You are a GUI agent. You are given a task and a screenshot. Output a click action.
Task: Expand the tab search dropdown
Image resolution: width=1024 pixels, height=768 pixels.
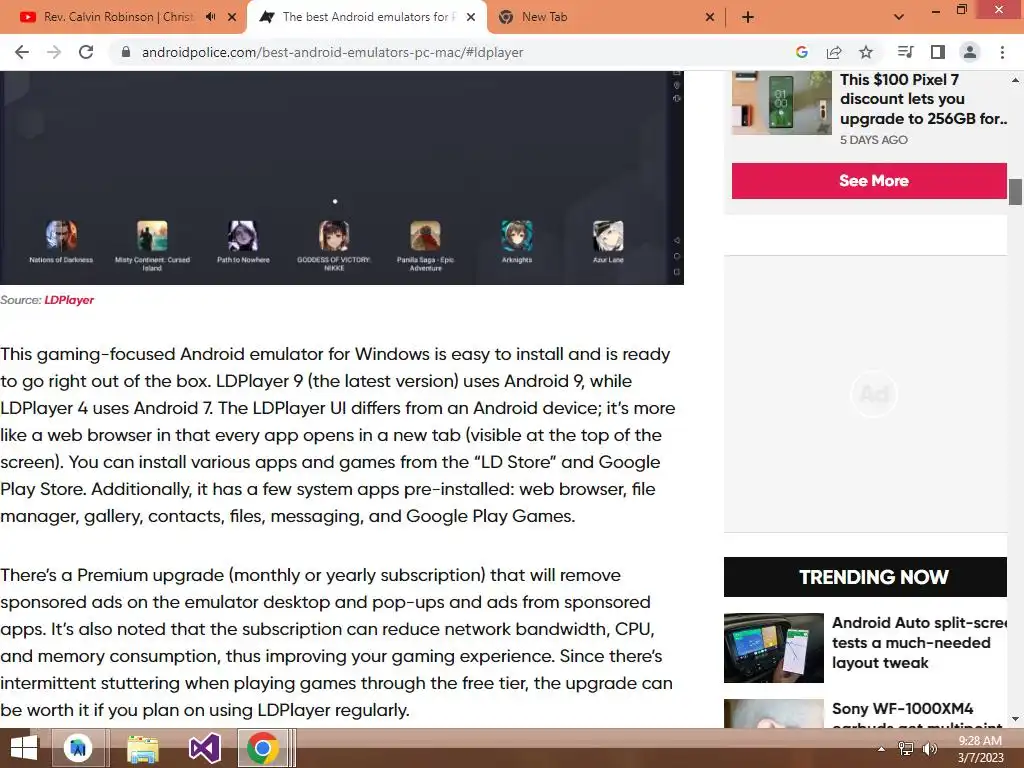899,17
